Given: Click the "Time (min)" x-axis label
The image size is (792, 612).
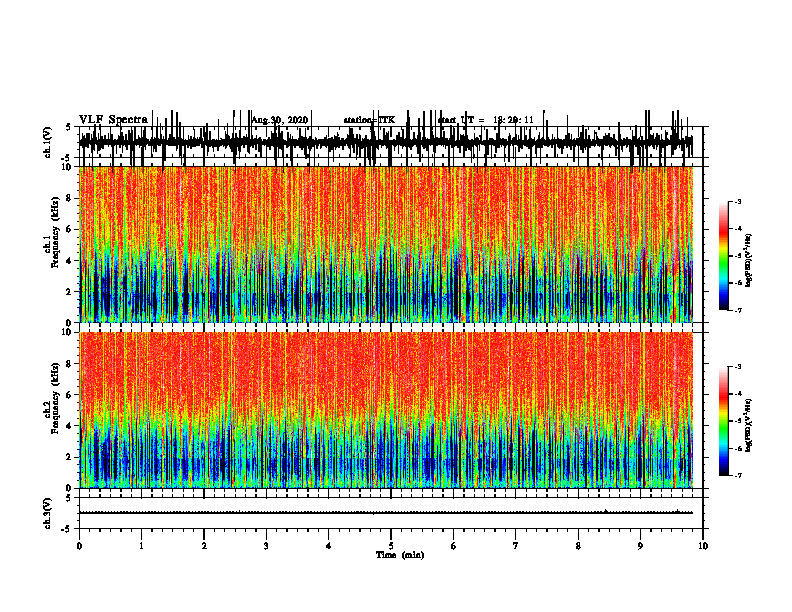Looking at the screenshot, I should (400, 555).
